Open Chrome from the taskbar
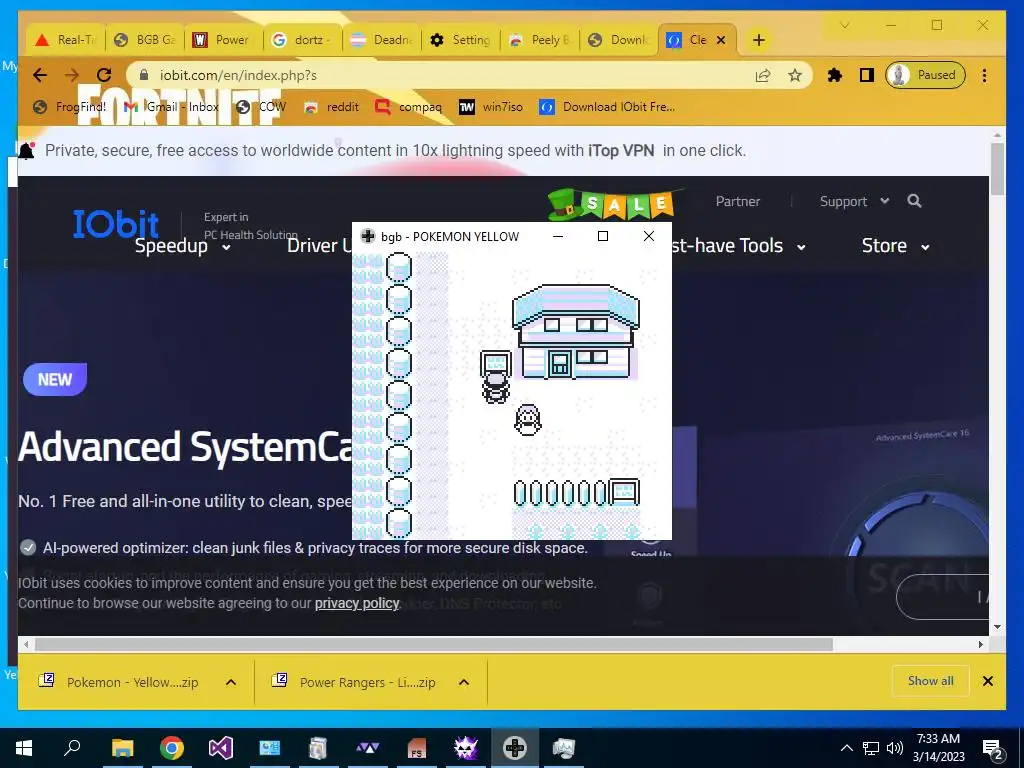1024x768 pixels. click(172, 748)
